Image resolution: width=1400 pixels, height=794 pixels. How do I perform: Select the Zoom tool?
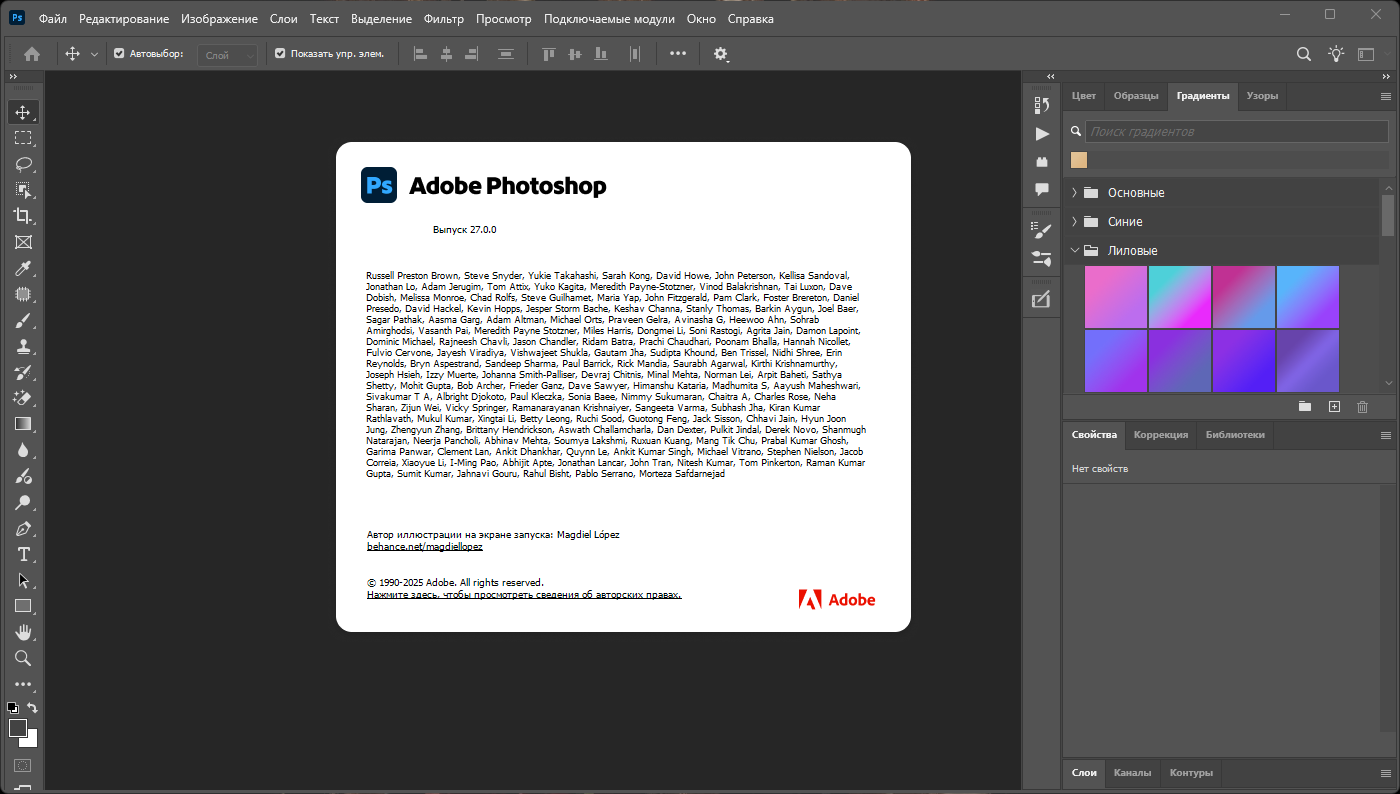click(23, 658)
